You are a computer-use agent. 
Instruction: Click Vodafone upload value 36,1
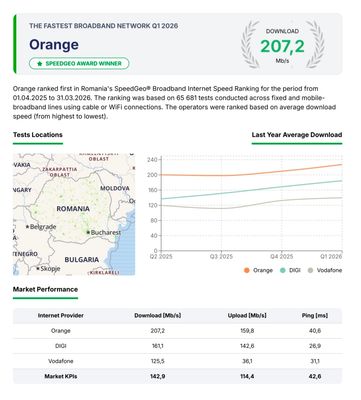247,361
